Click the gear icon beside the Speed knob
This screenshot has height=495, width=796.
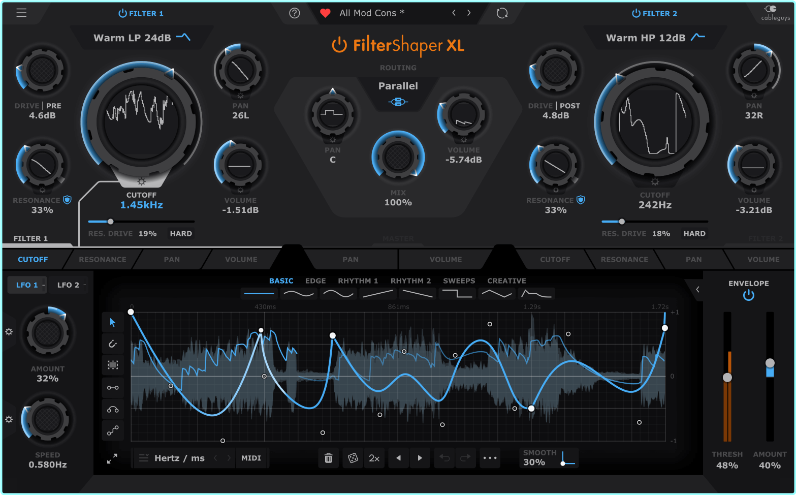click(x=9, y=419)
